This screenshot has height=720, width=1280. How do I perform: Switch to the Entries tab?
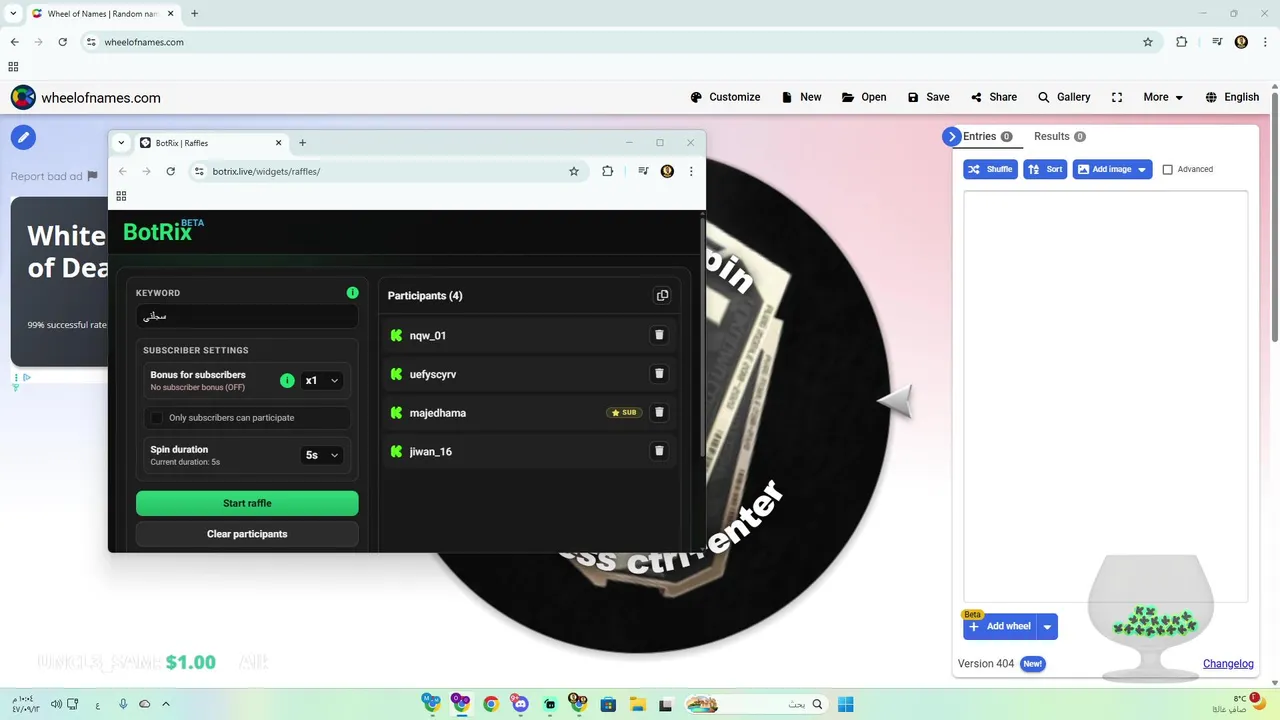tap(987, 136)
